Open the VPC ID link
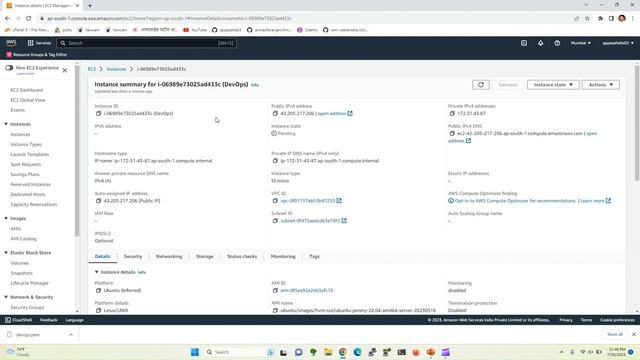640x360 pixels. pyautogui.click(x=307, y=201)
